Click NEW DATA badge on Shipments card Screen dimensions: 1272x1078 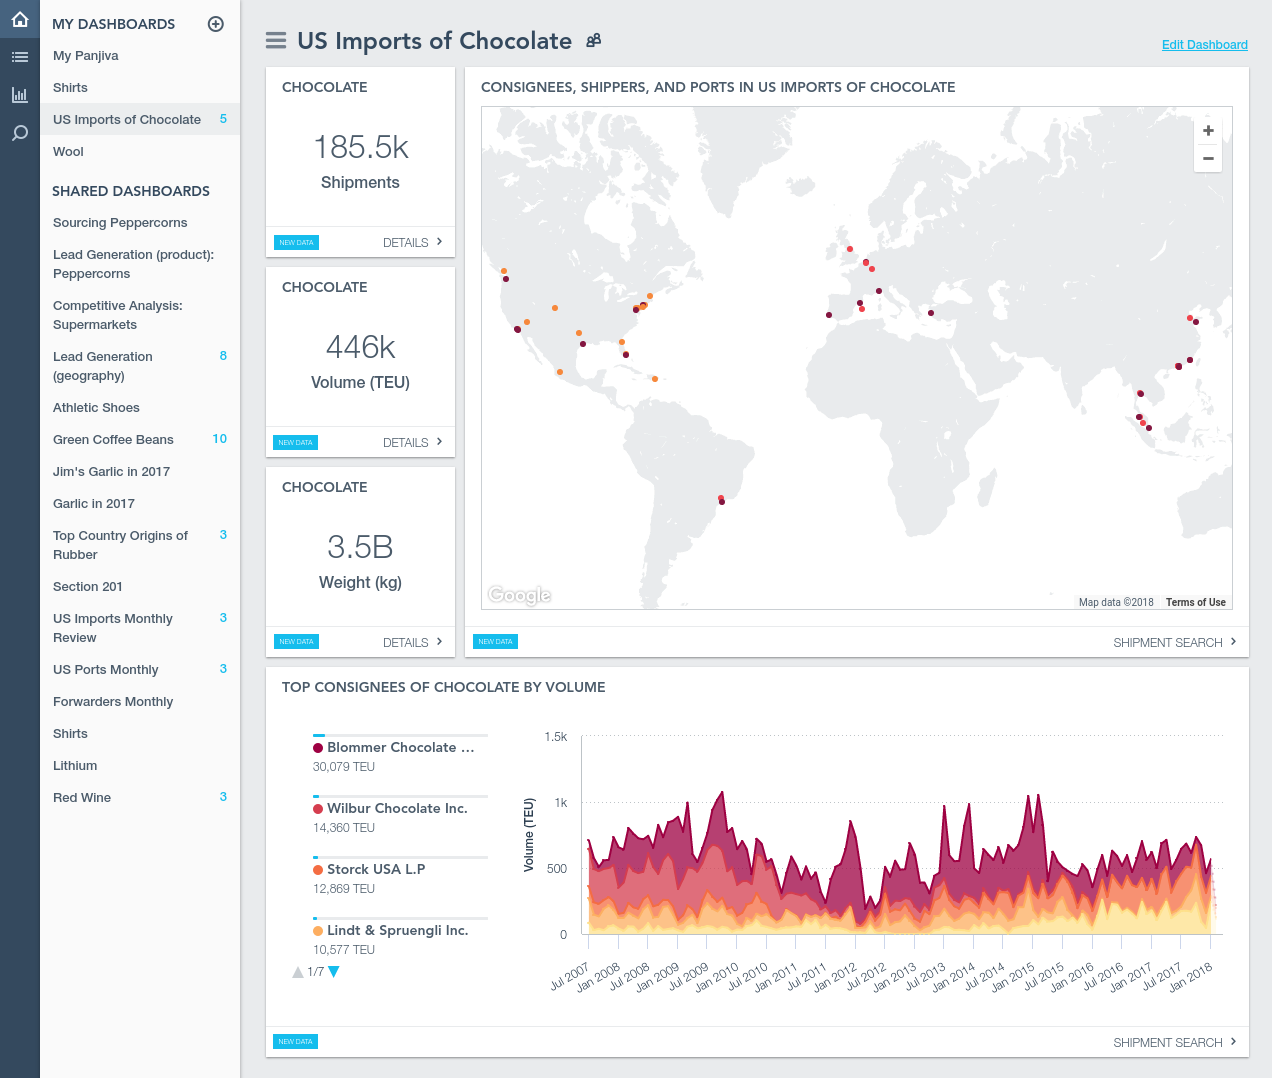tap(296, 242)
